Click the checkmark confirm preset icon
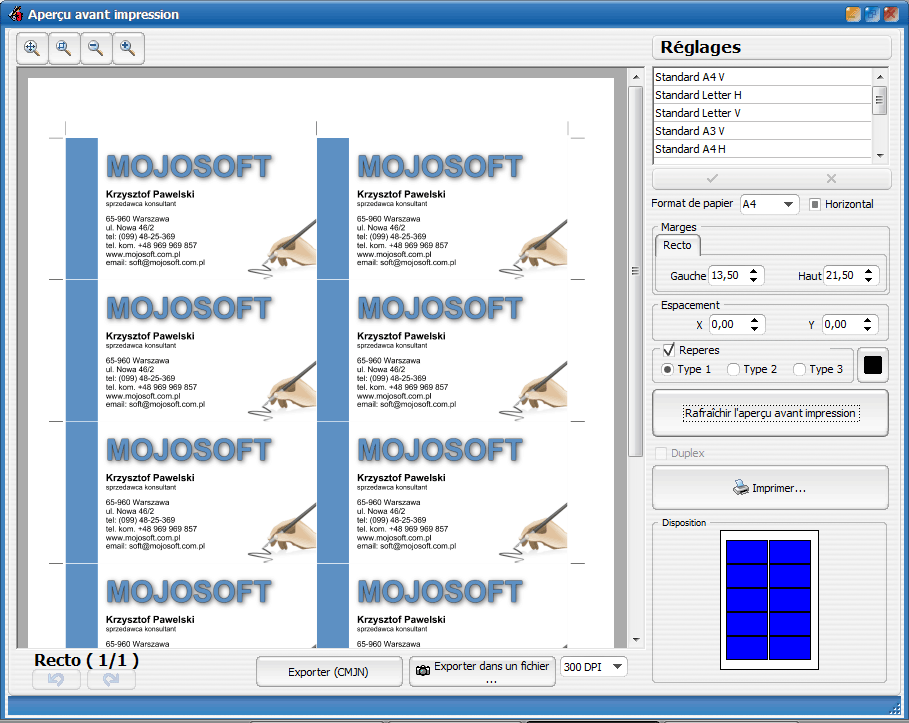The width and height of the screenshot is (909, 723). pos(712,179)
